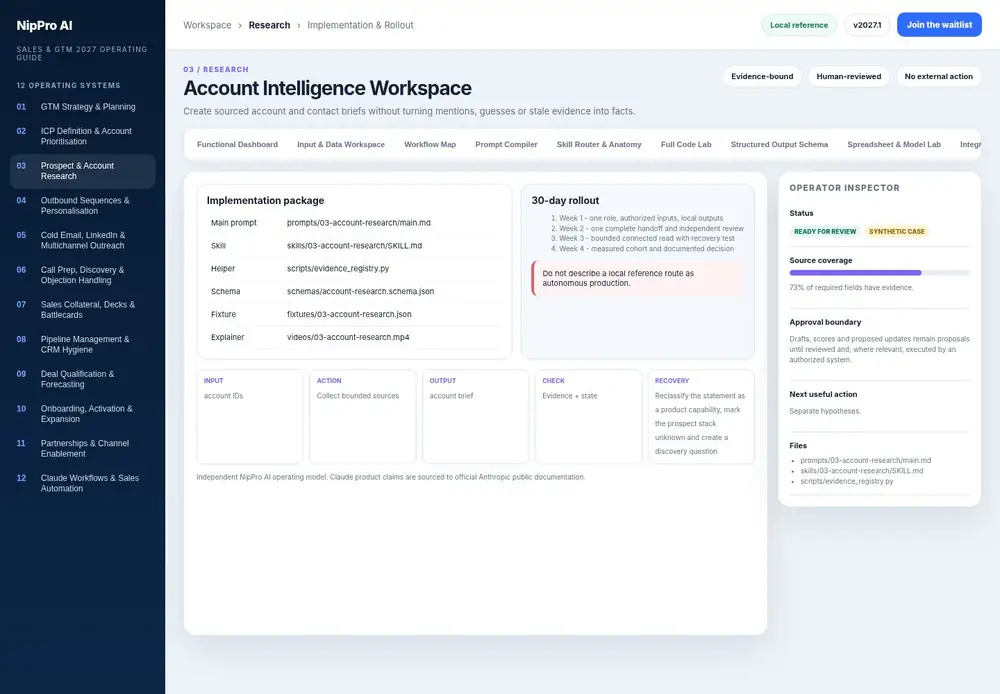
Task: Open Outbound Sequences & Personalisation
Action: 82,205
